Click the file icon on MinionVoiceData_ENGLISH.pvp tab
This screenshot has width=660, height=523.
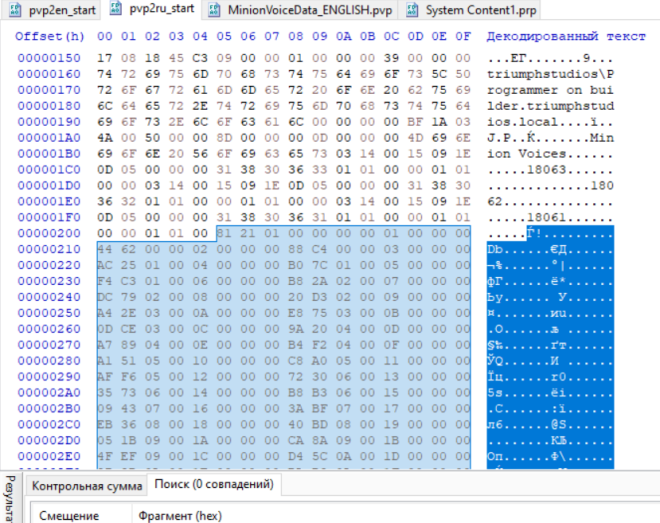[214, 10]
